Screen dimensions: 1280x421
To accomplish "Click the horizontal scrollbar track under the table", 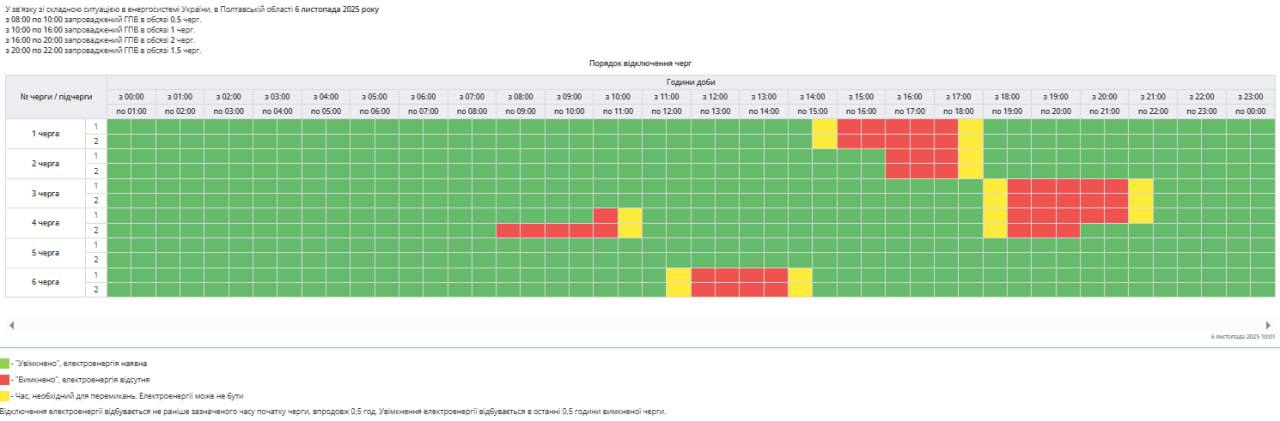I will point(640,325).
